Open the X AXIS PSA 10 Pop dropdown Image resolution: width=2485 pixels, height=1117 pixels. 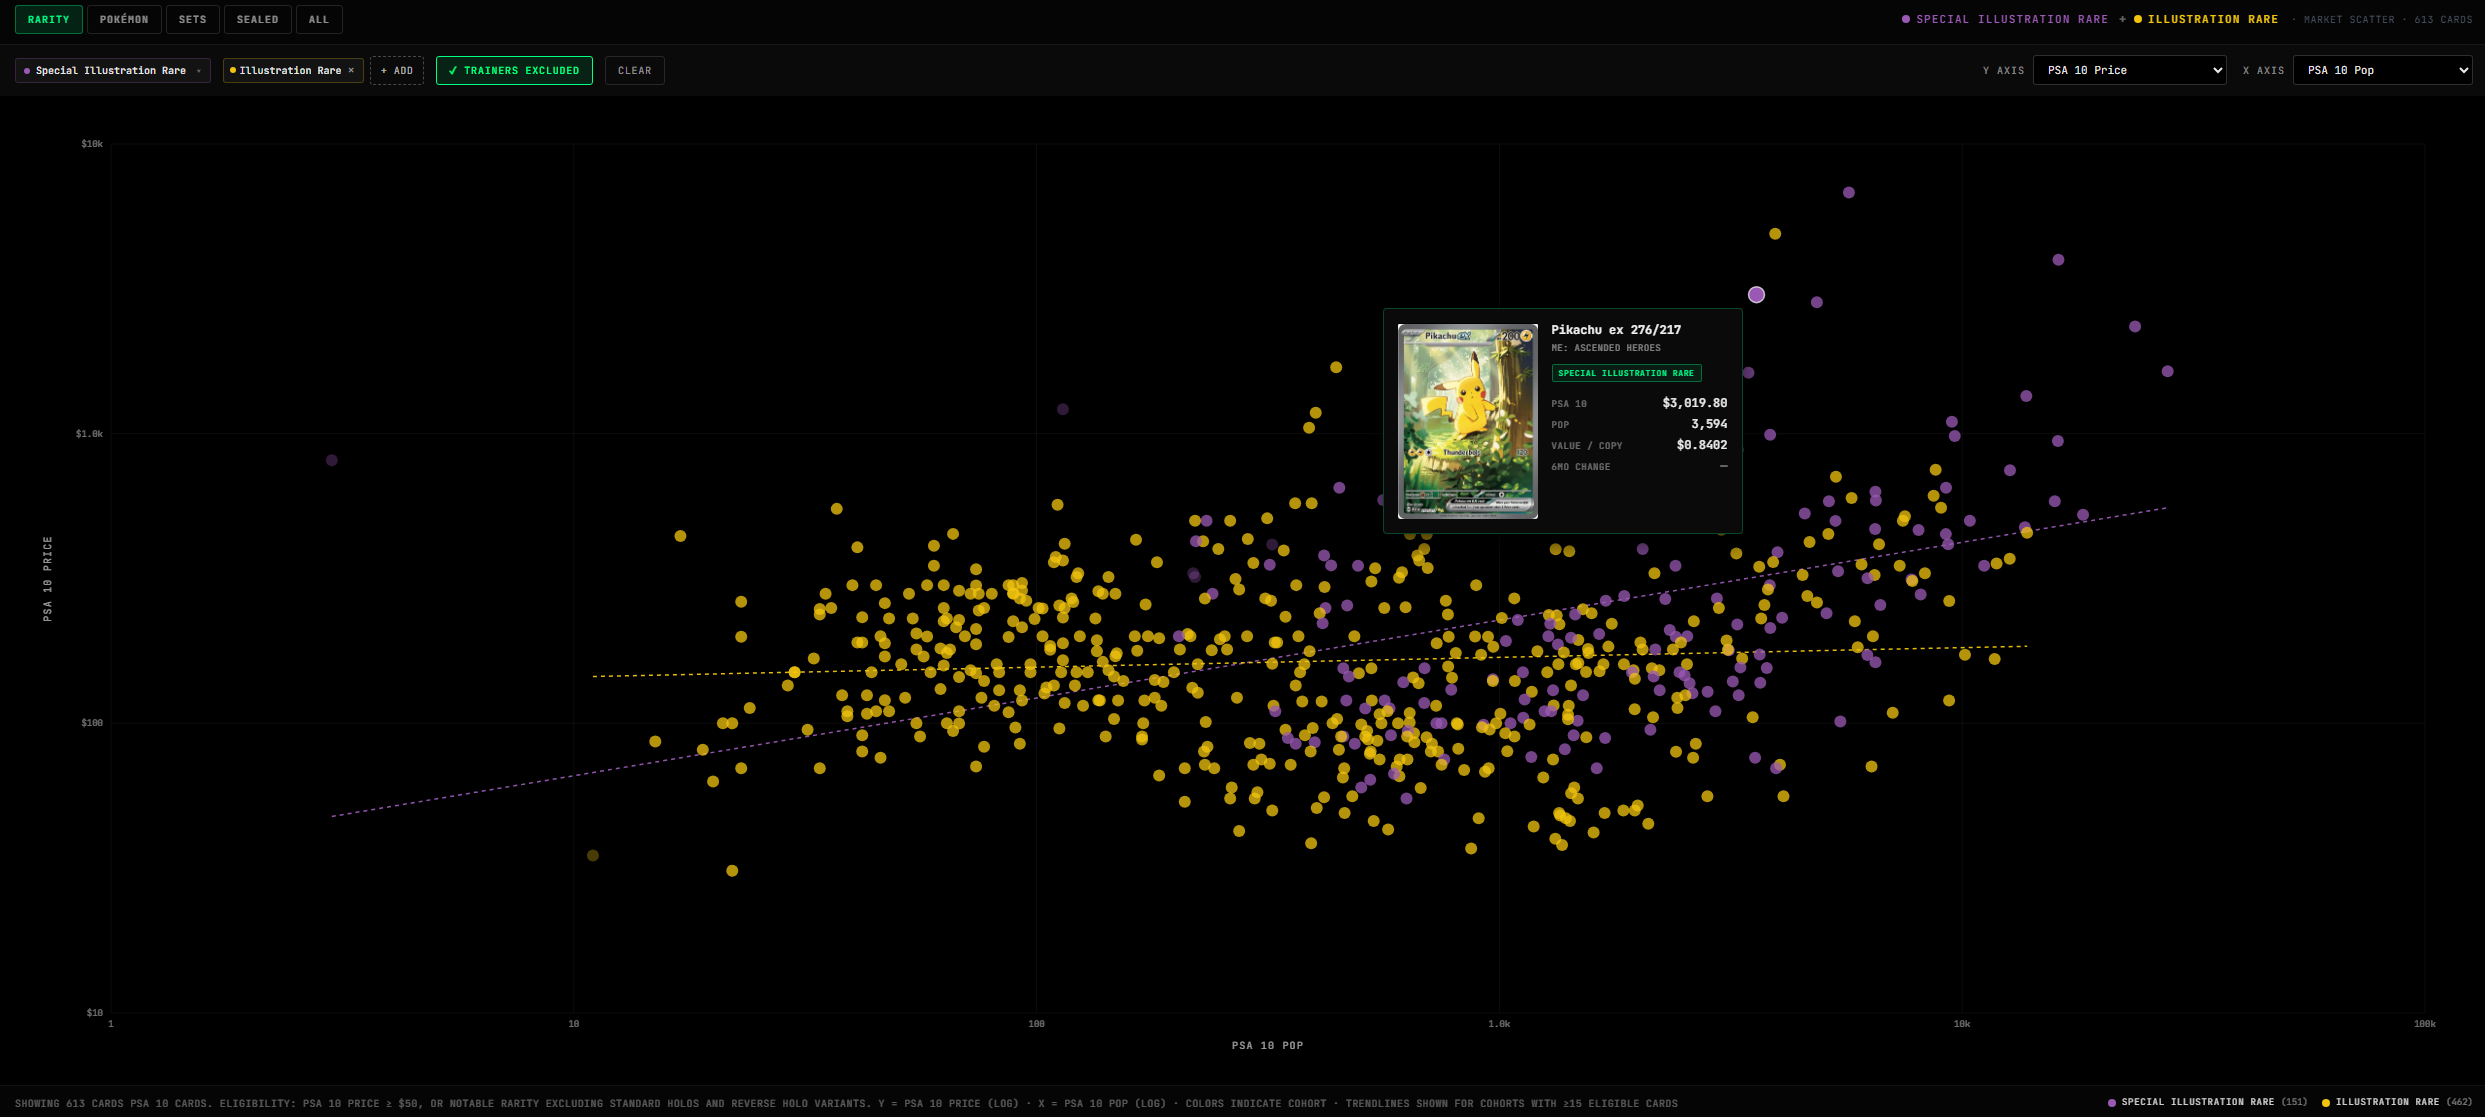tap(2382, 70)
